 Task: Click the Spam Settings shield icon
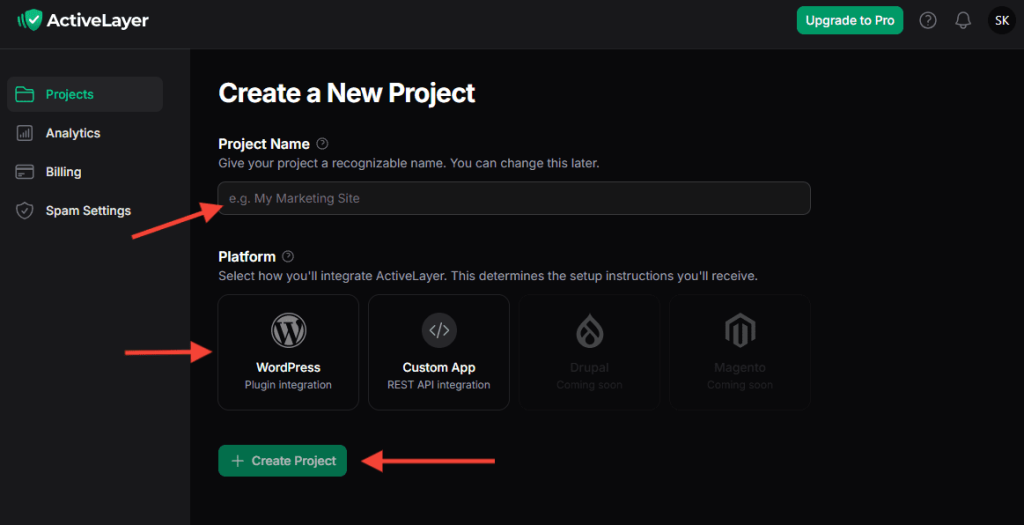(25, 210)
